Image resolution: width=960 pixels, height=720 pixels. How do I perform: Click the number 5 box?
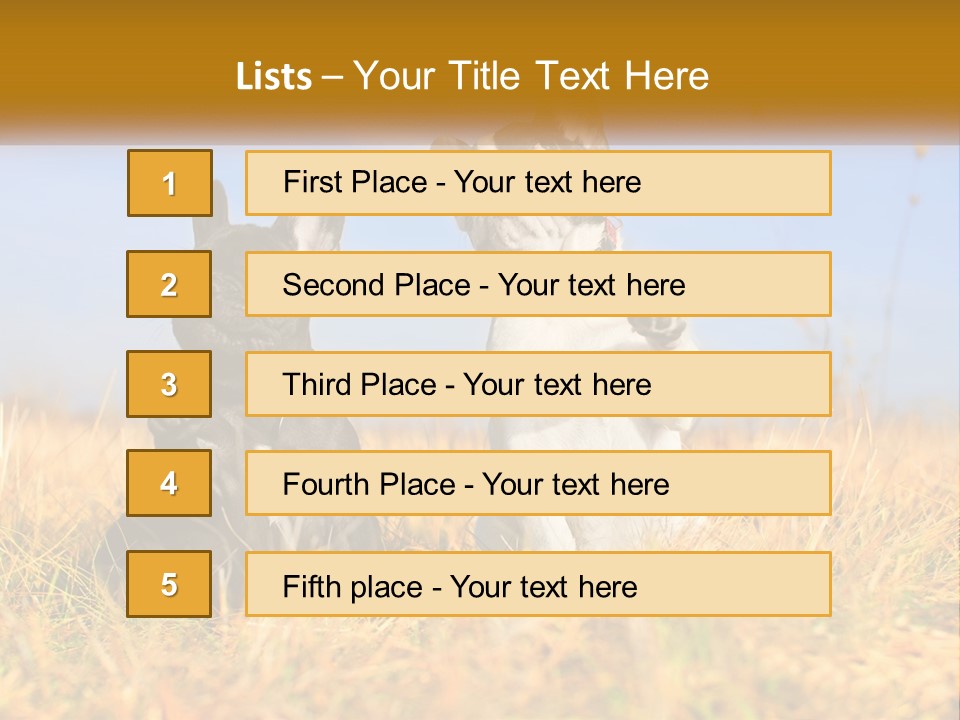click(x=169, y=584)
